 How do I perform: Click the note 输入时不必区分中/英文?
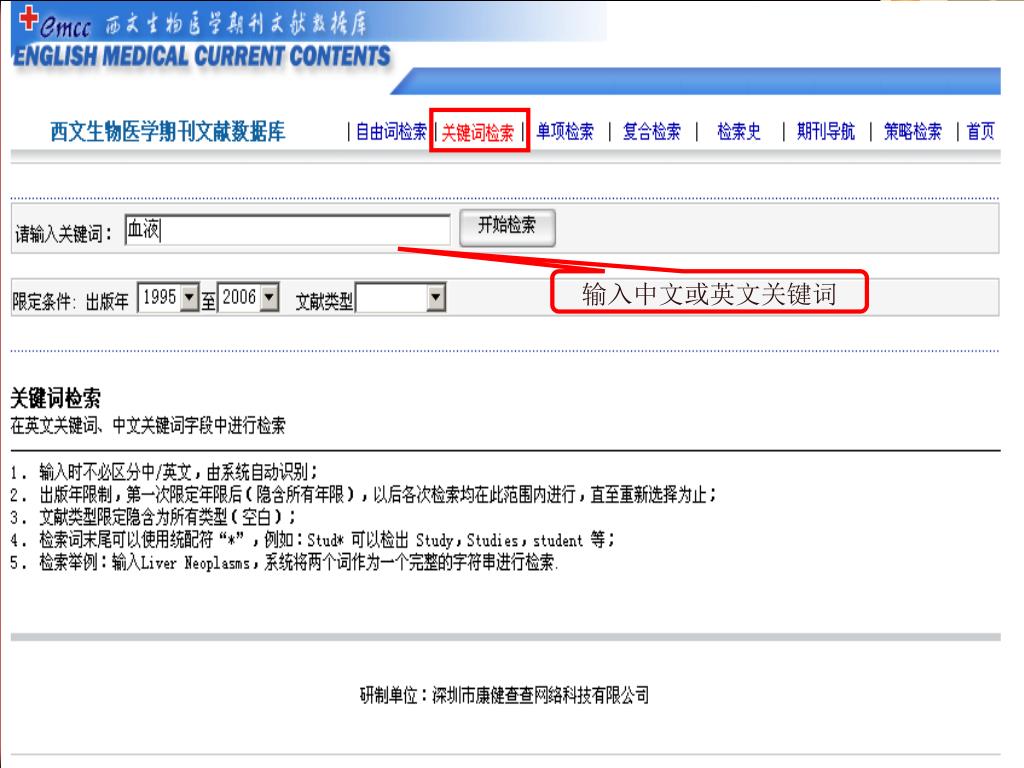pos(165,472)
